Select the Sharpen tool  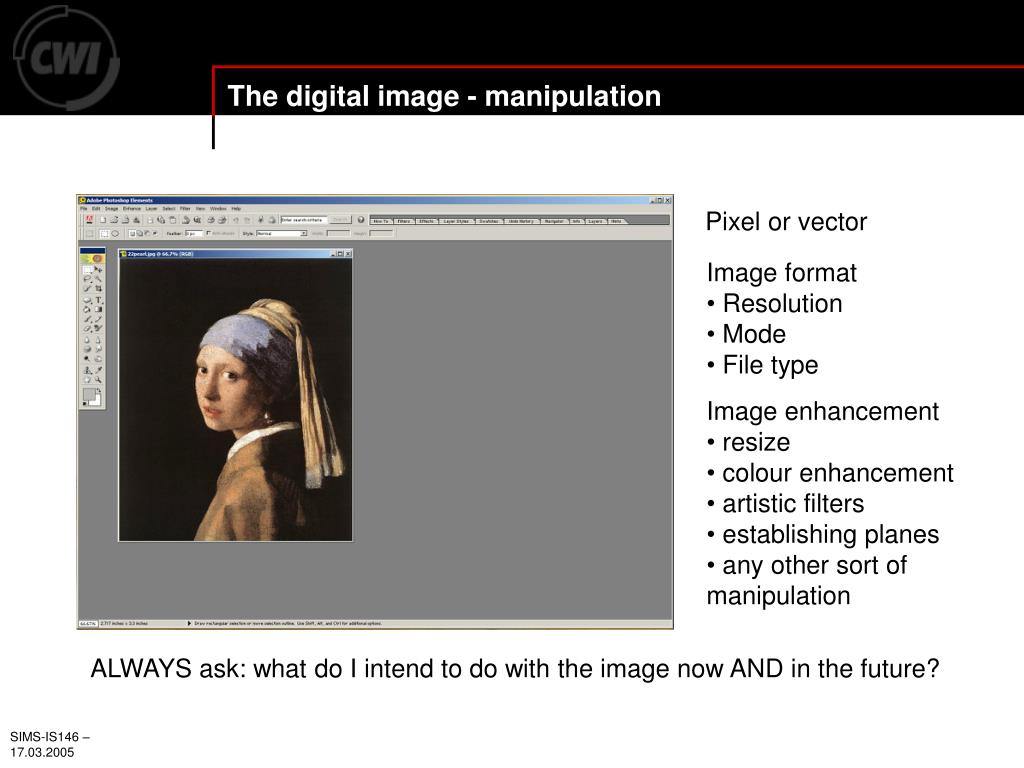coord(99,340)
